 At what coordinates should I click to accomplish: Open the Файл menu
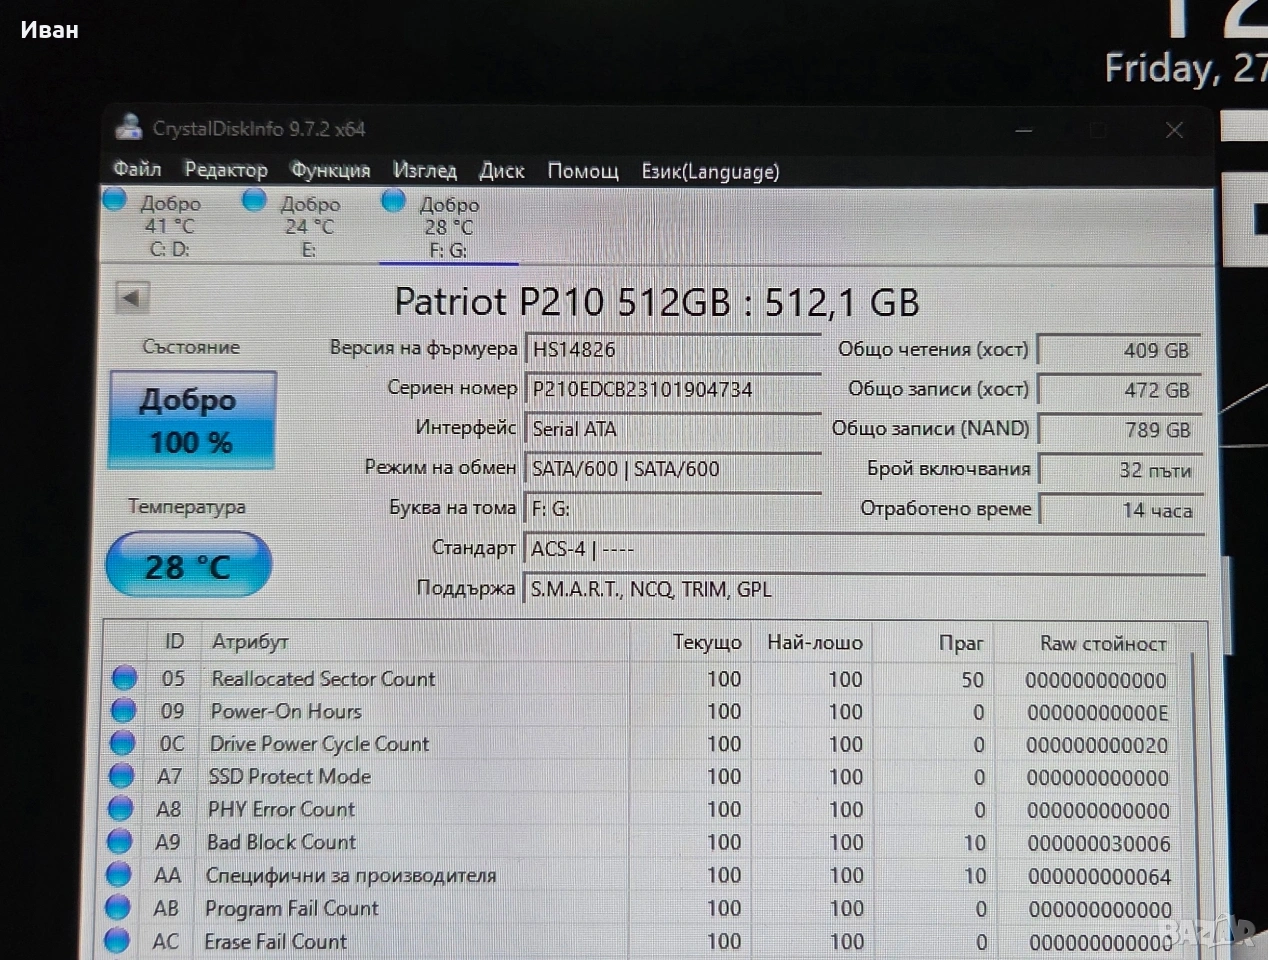[137, 169]
